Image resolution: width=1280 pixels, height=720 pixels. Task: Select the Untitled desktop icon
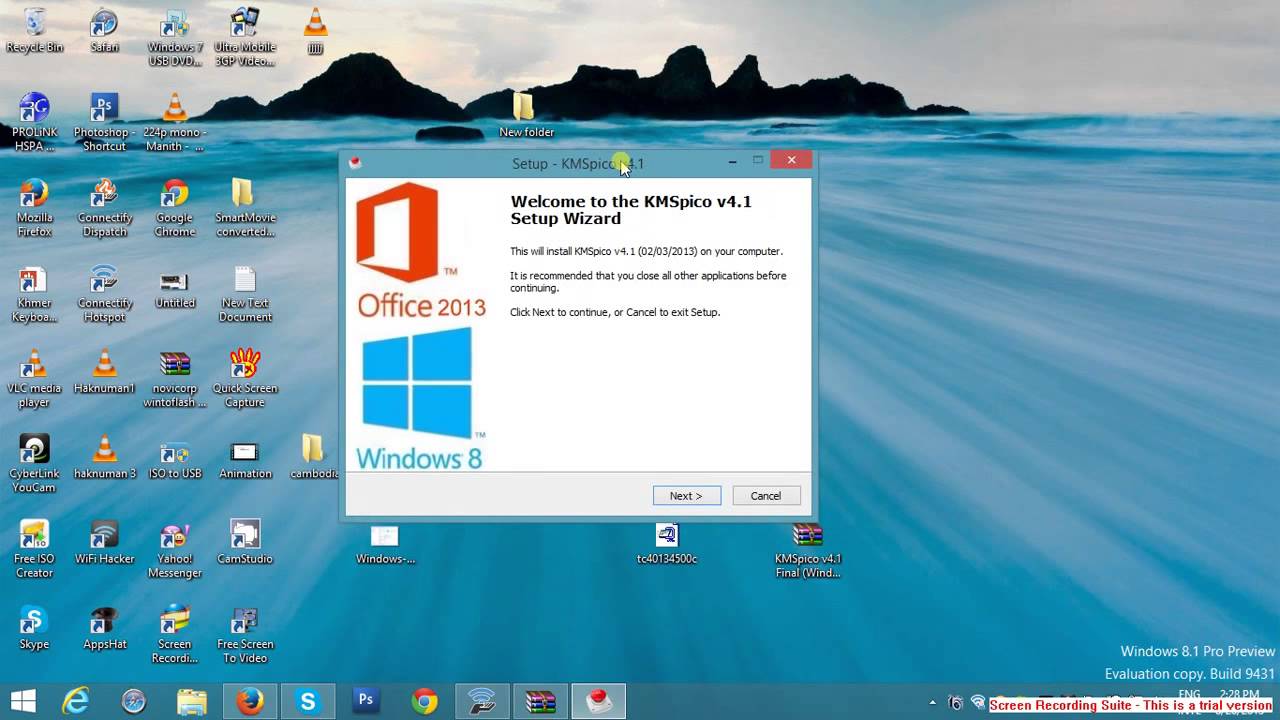[x=175, y=287]
